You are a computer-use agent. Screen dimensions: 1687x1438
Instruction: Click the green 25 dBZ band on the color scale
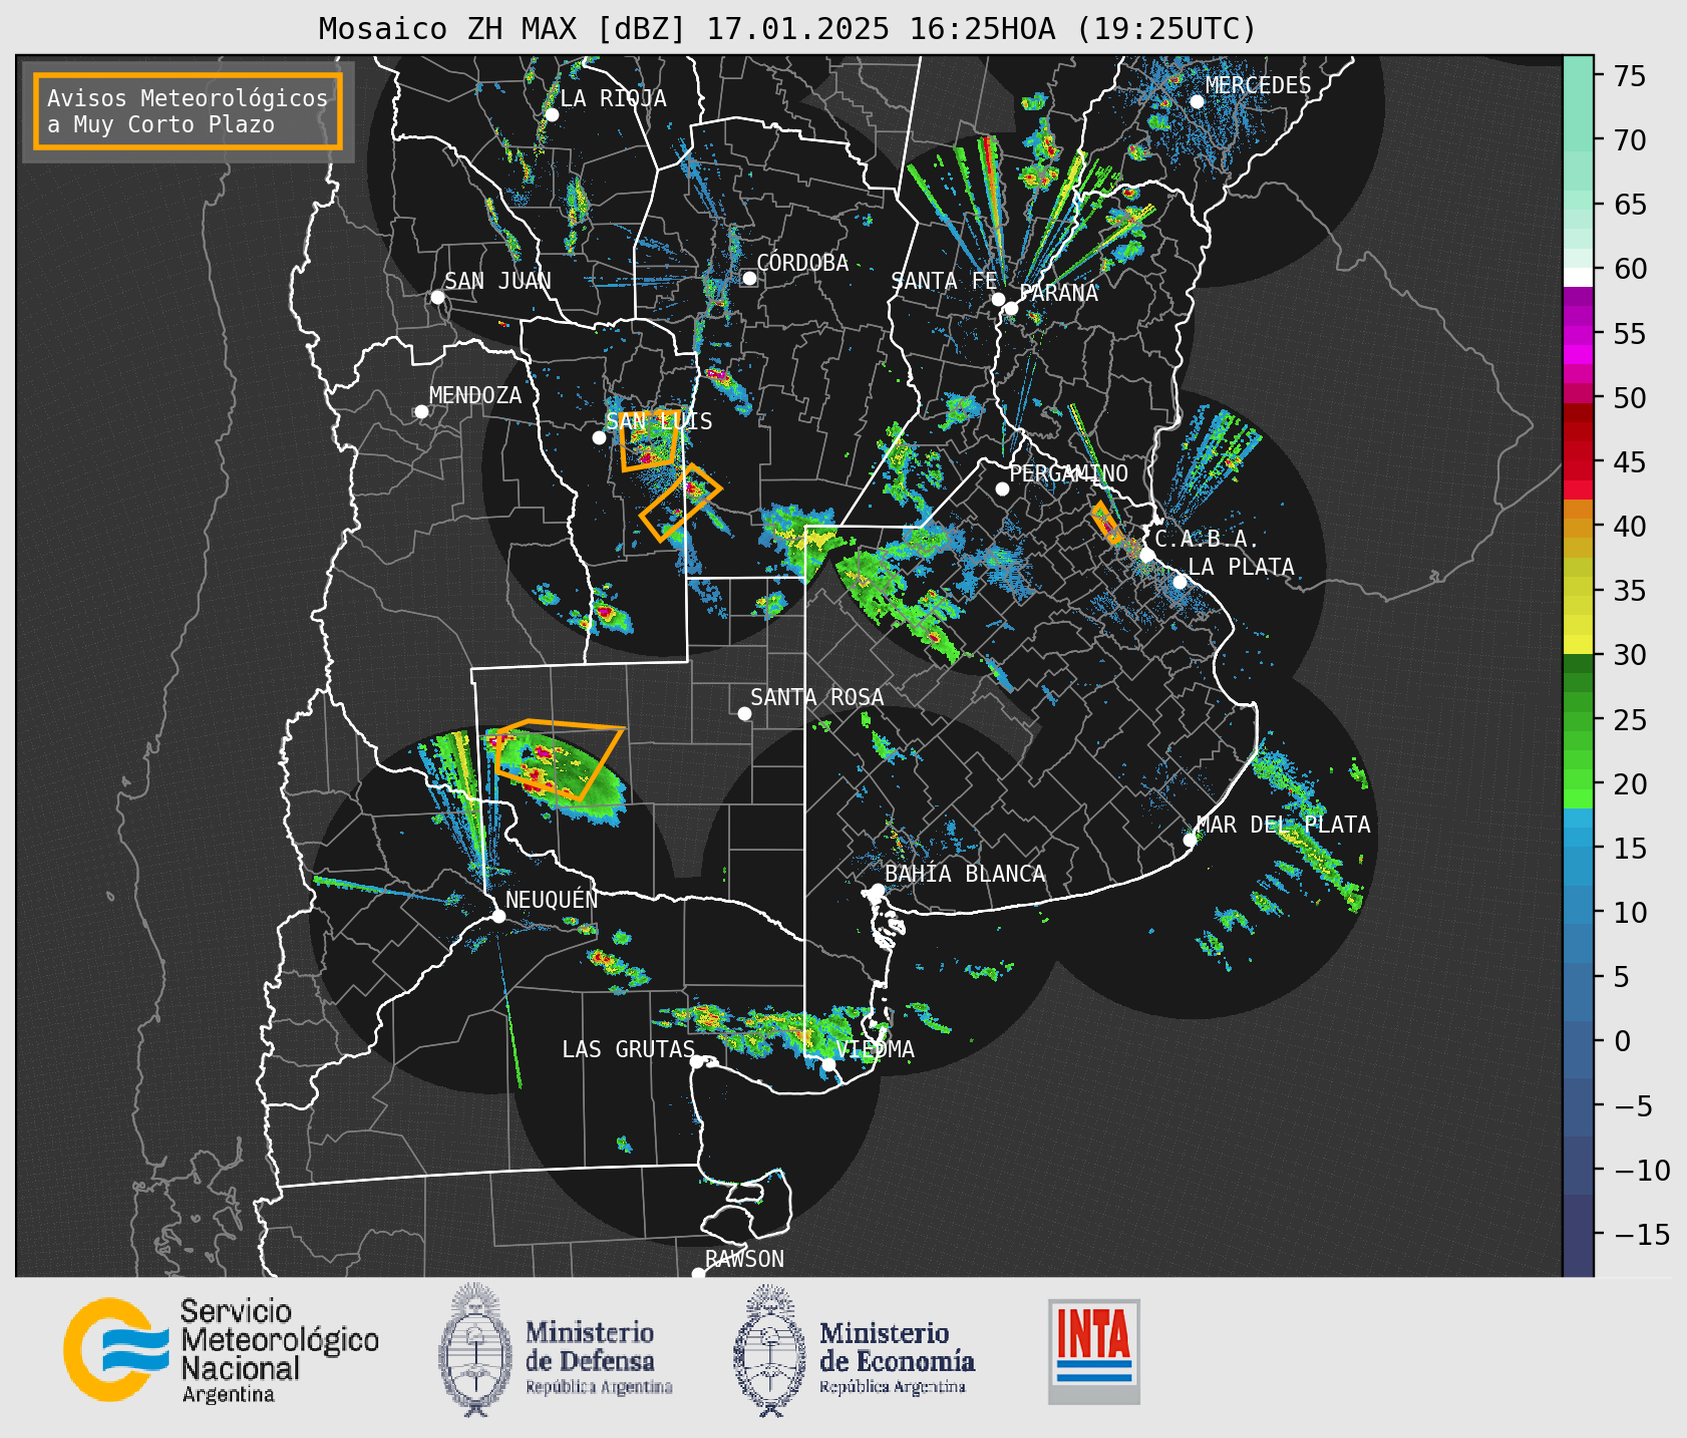point(1578,719)
